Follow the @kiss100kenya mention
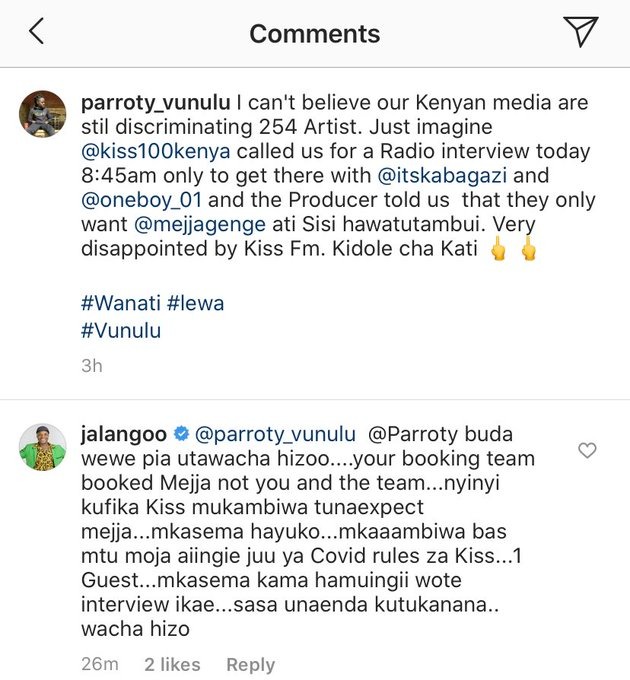 tap(156, 152)
